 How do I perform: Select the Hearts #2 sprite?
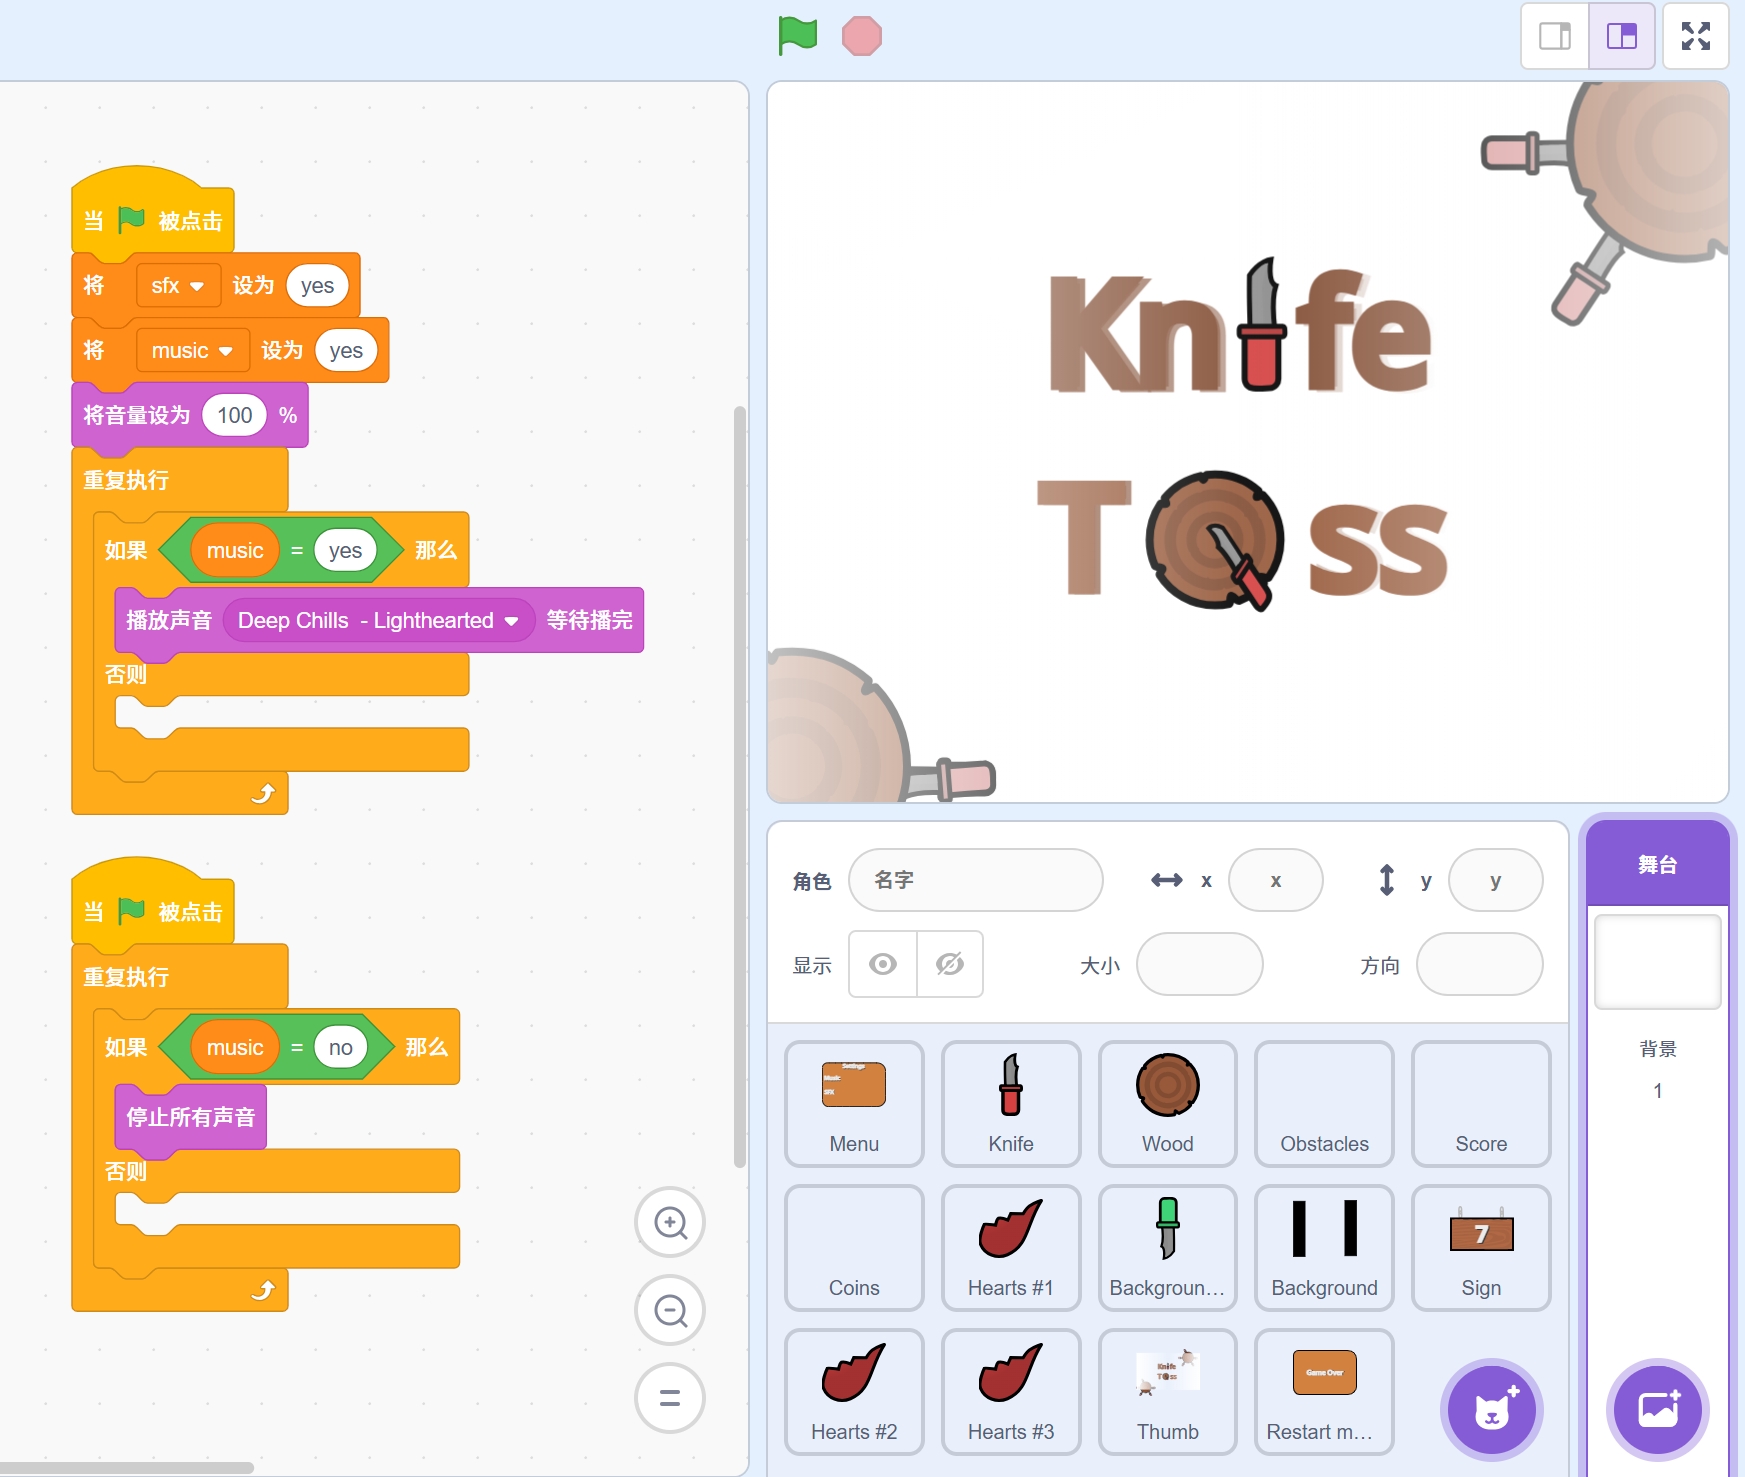(x=853, y=1391)
